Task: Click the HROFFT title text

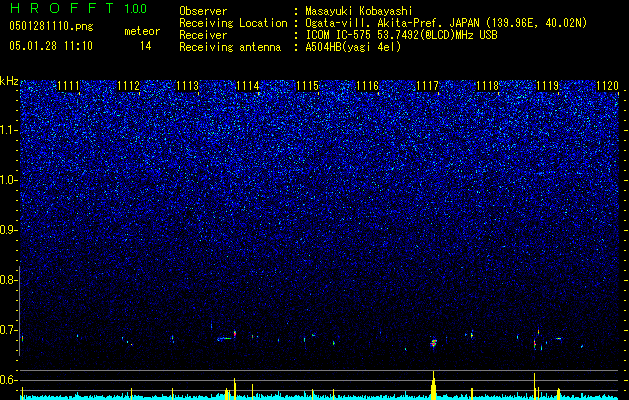Action: (x=62, y=8)
